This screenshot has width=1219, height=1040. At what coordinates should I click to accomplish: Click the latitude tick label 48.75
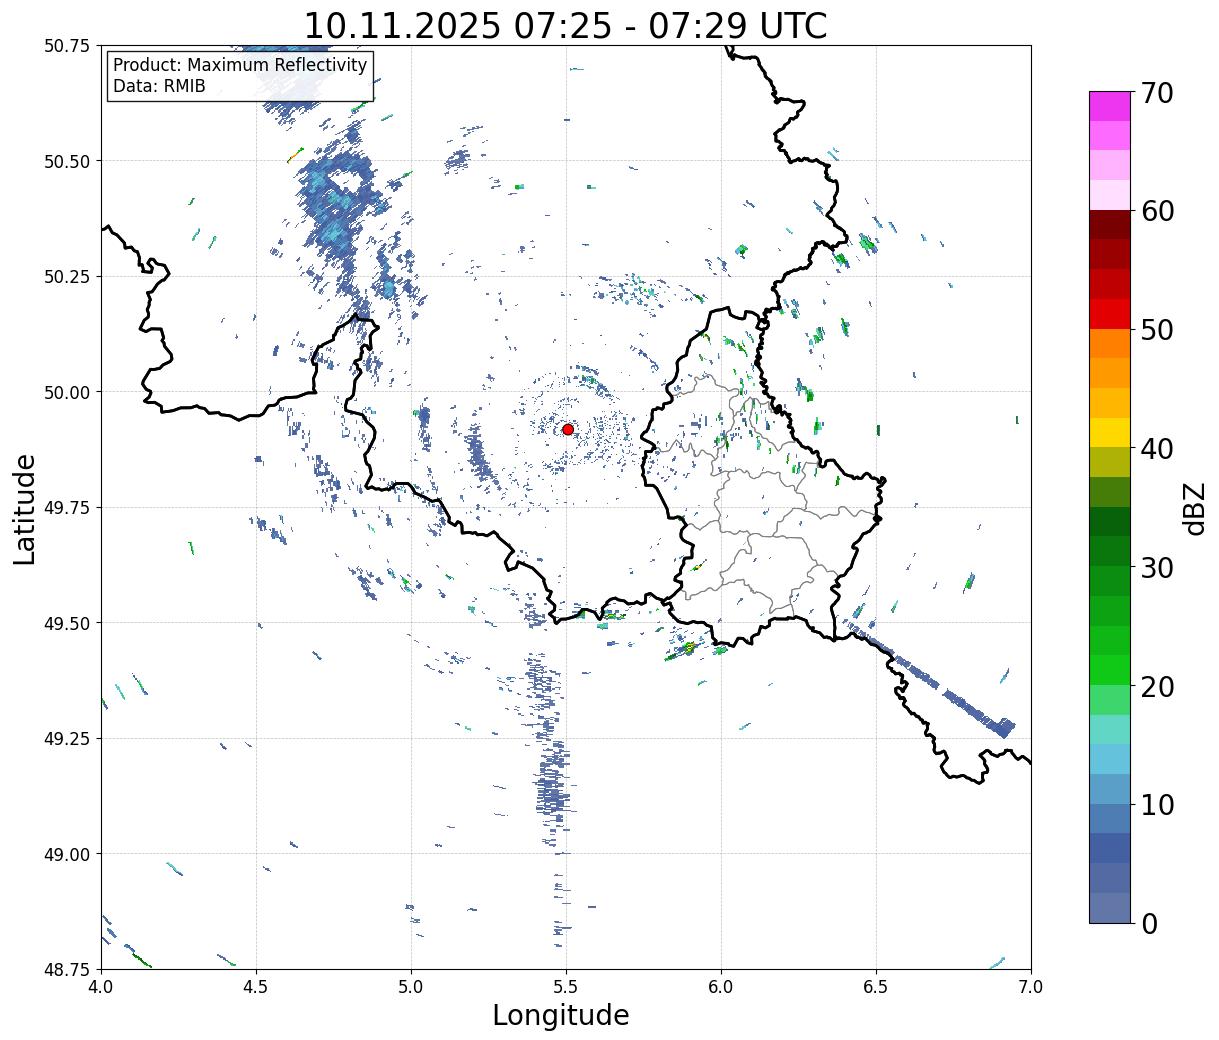[66, 969]
